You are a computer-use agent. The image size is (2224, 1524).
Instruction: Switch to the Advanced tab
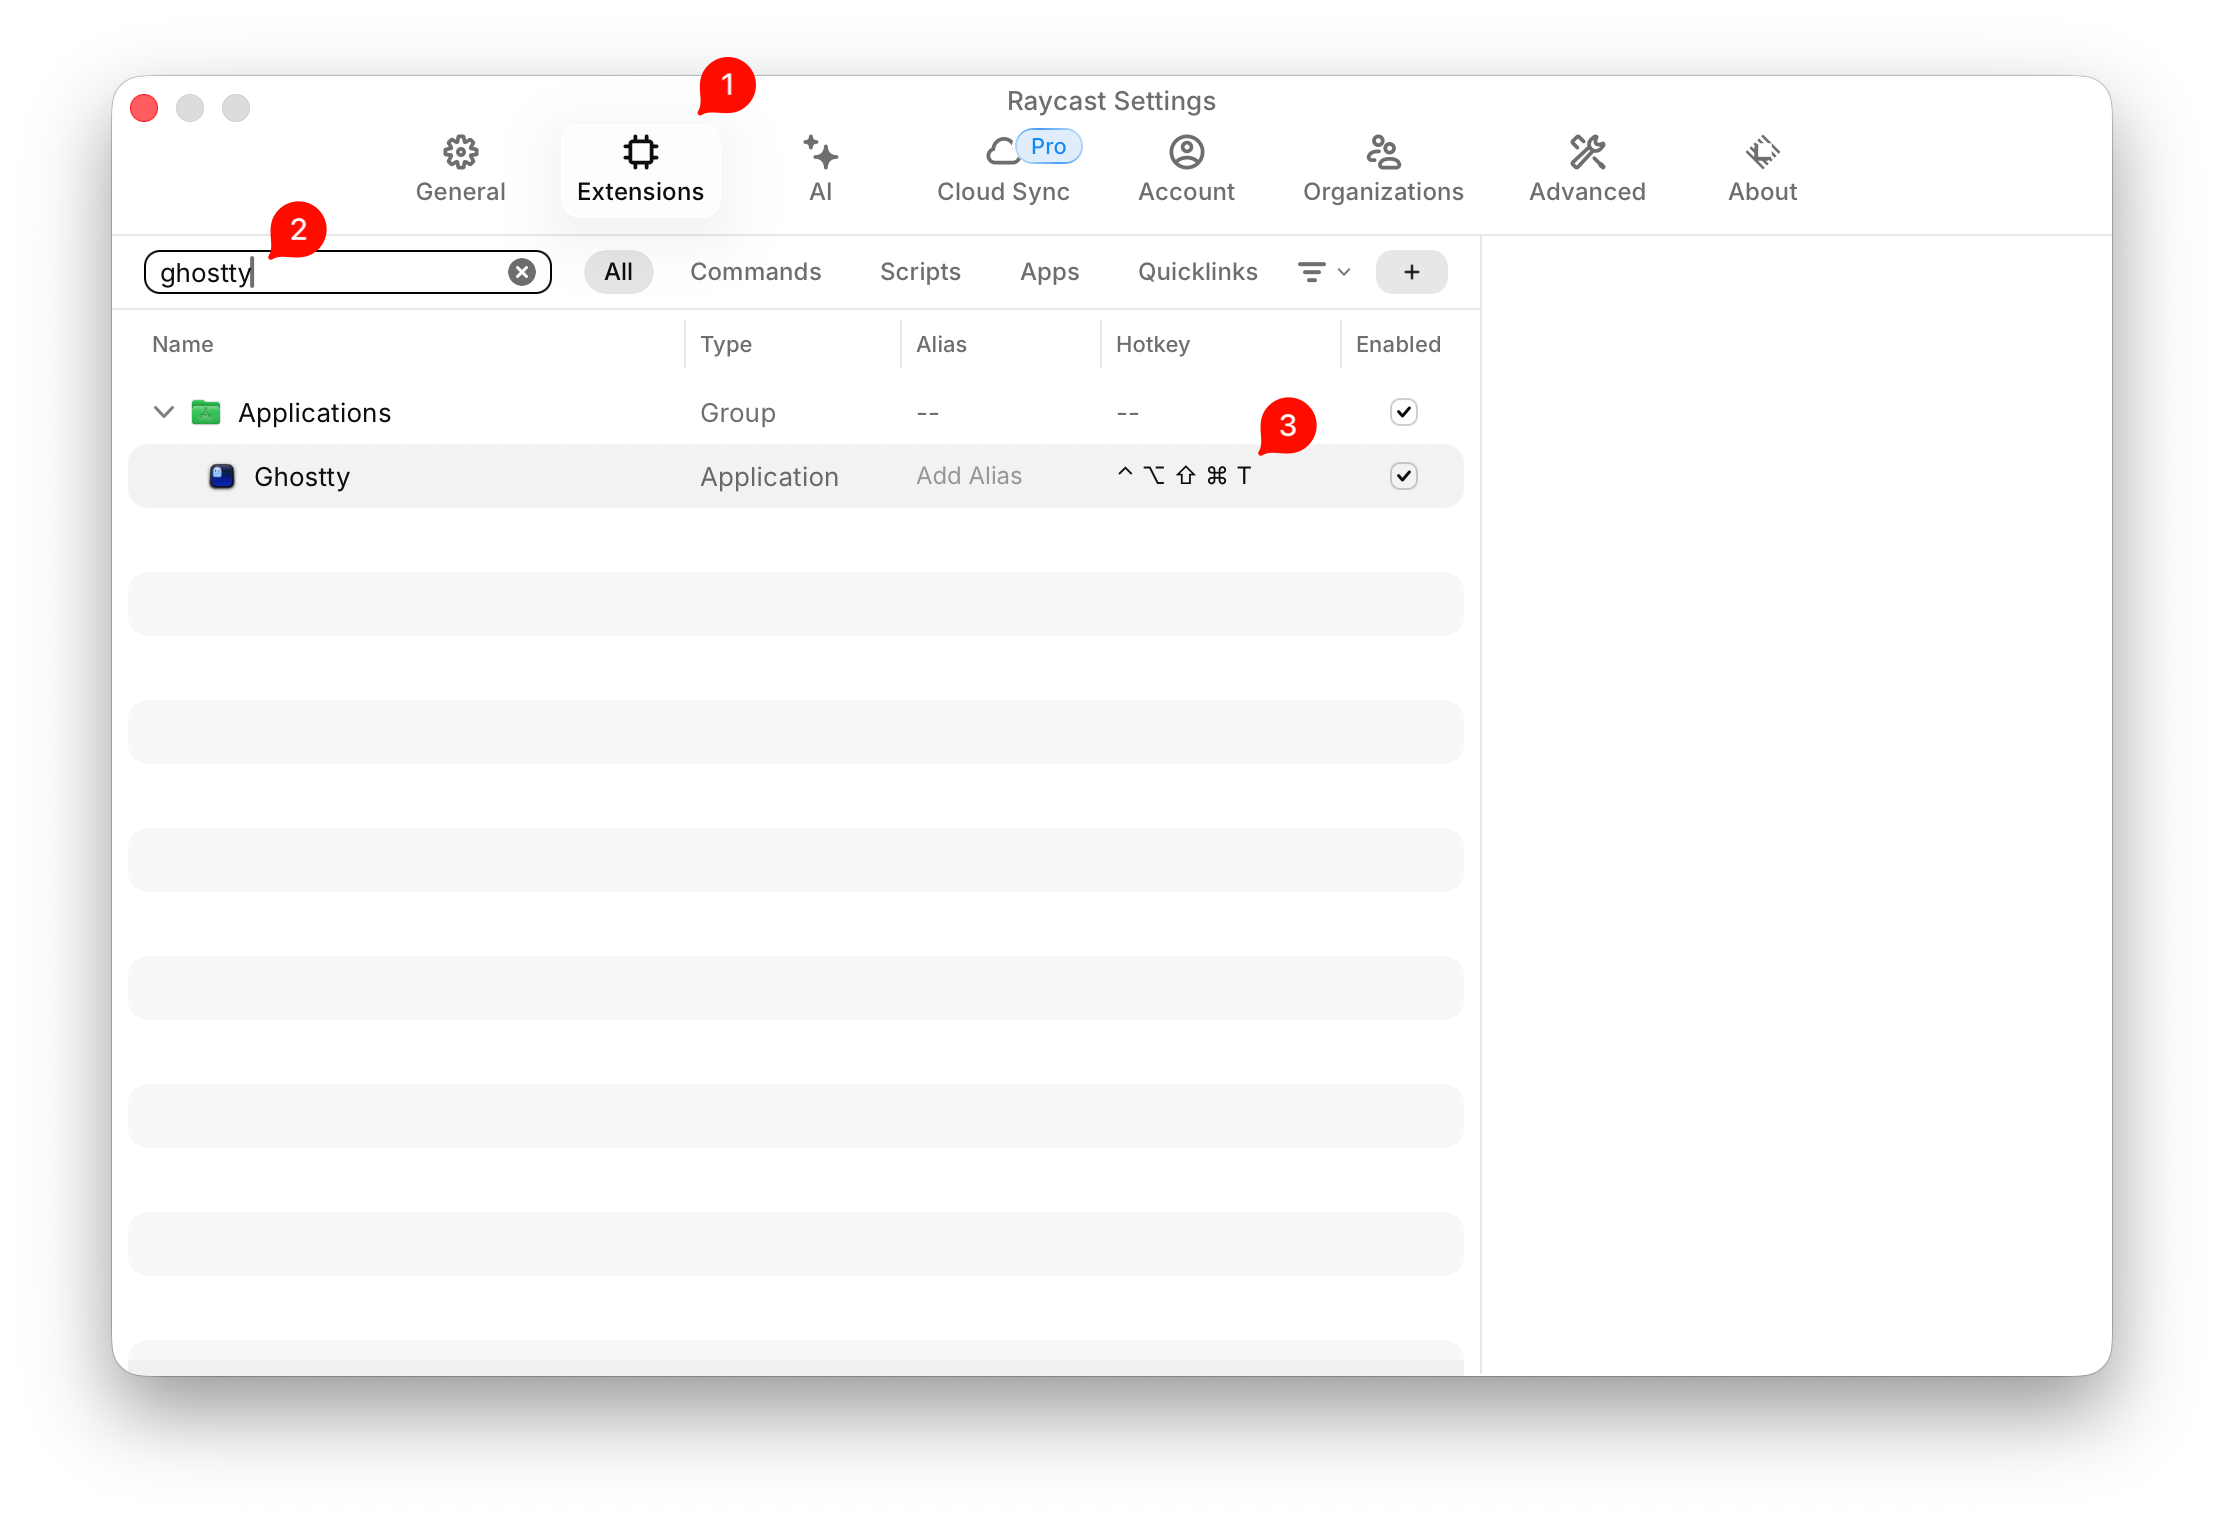point(1587,169)
